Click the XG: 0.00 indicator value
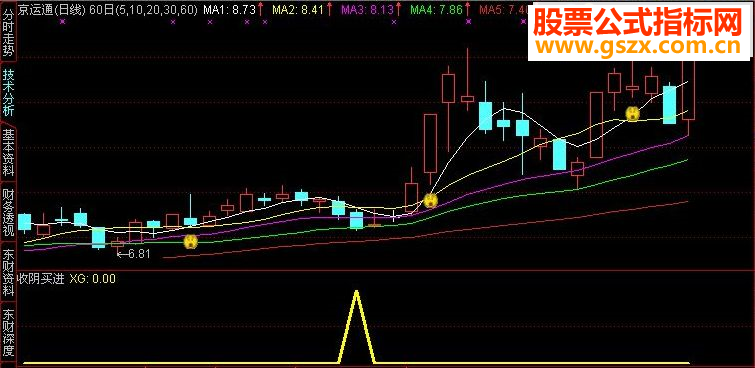The image size is (755, 368). (92, 279)
